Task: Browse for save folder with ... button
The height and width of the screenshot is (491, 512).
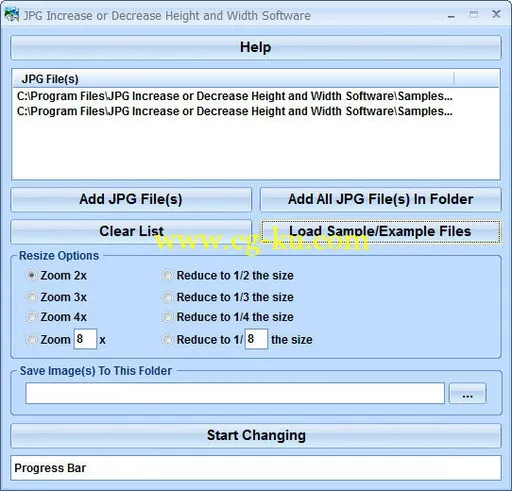Action: (x=467, y=393)
